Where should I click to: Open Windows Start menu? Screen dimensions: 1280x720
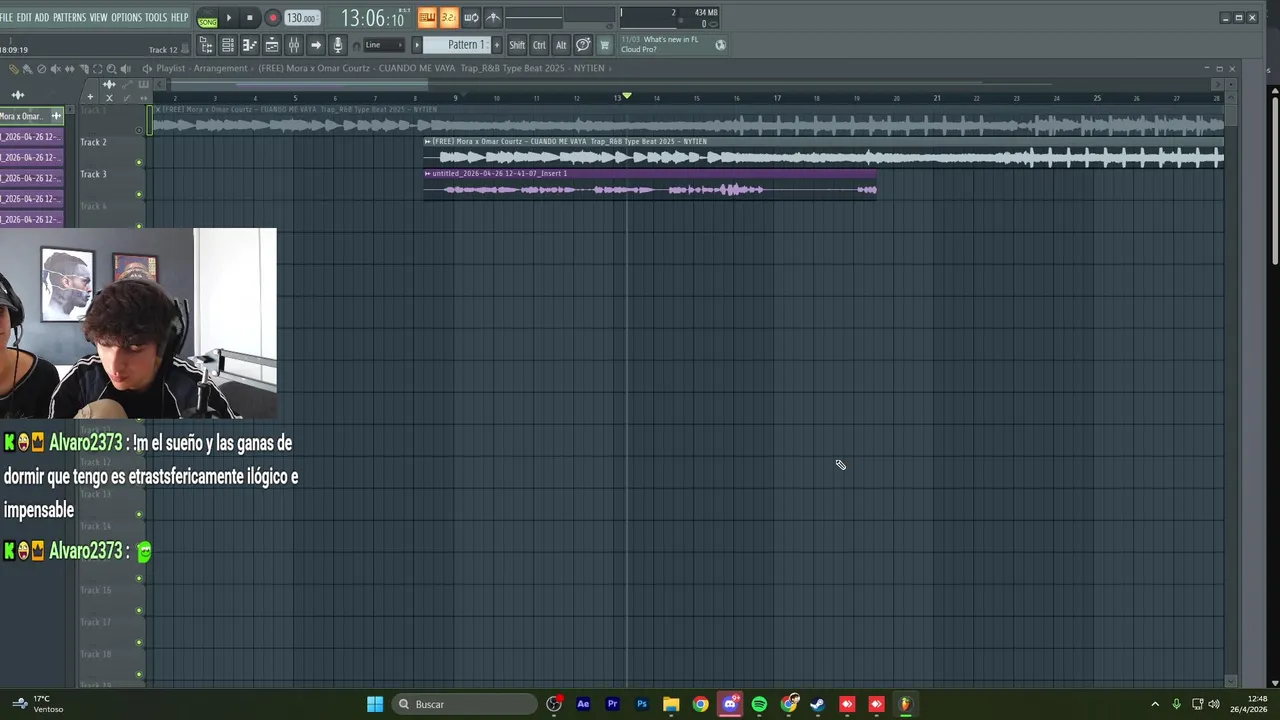(375, 704)
